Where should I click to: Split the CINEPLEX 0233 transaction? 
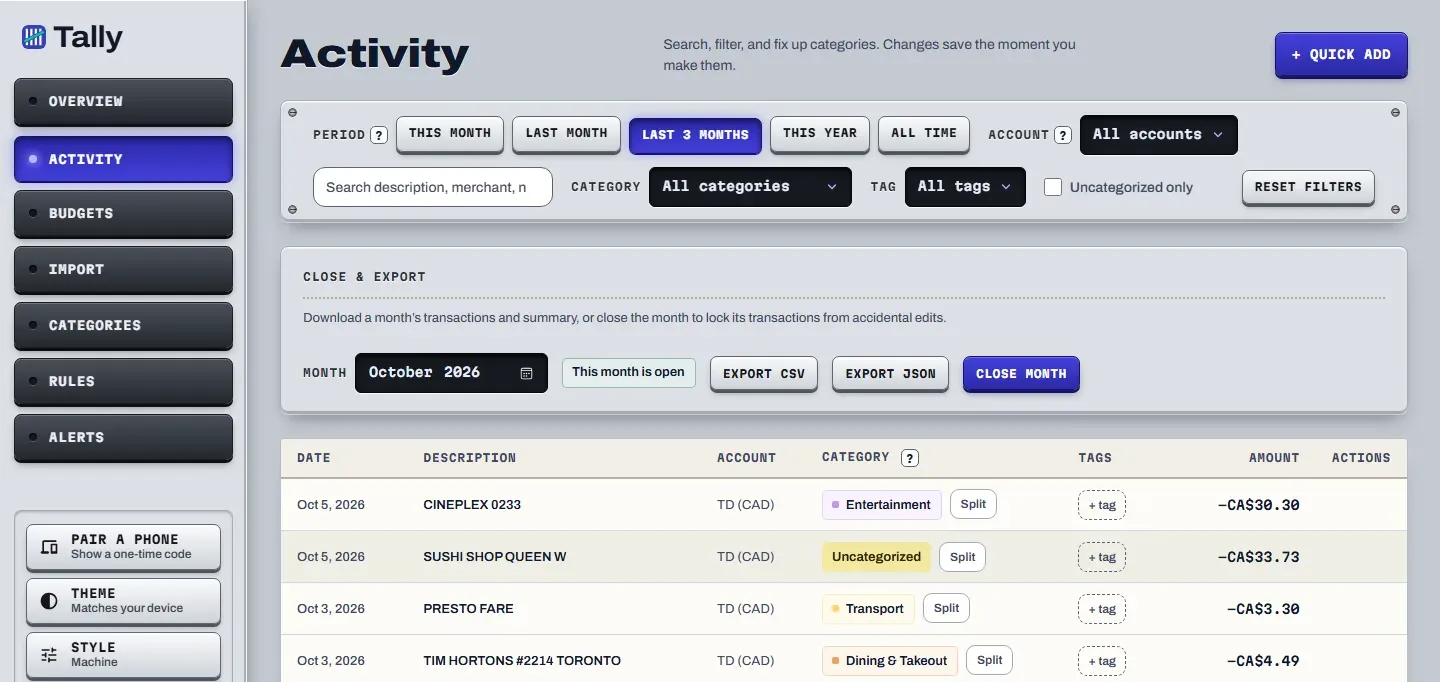(x=973, y=504)
